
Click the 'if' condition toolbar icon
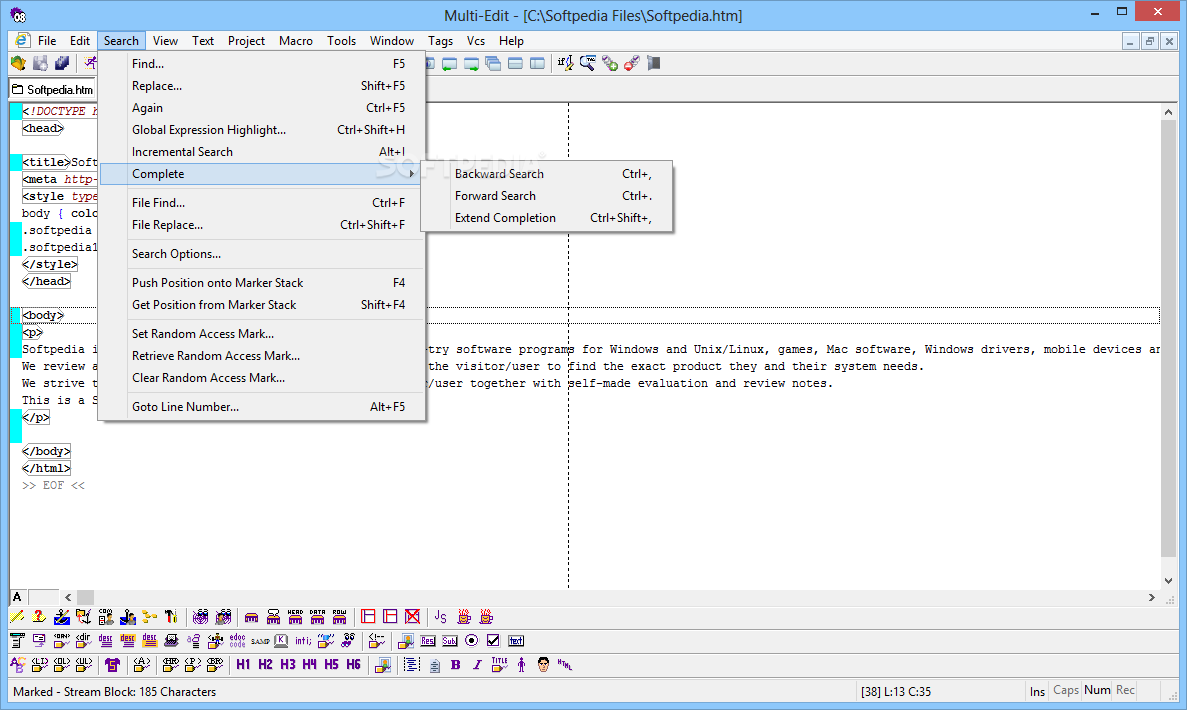(x=565, y=64)
